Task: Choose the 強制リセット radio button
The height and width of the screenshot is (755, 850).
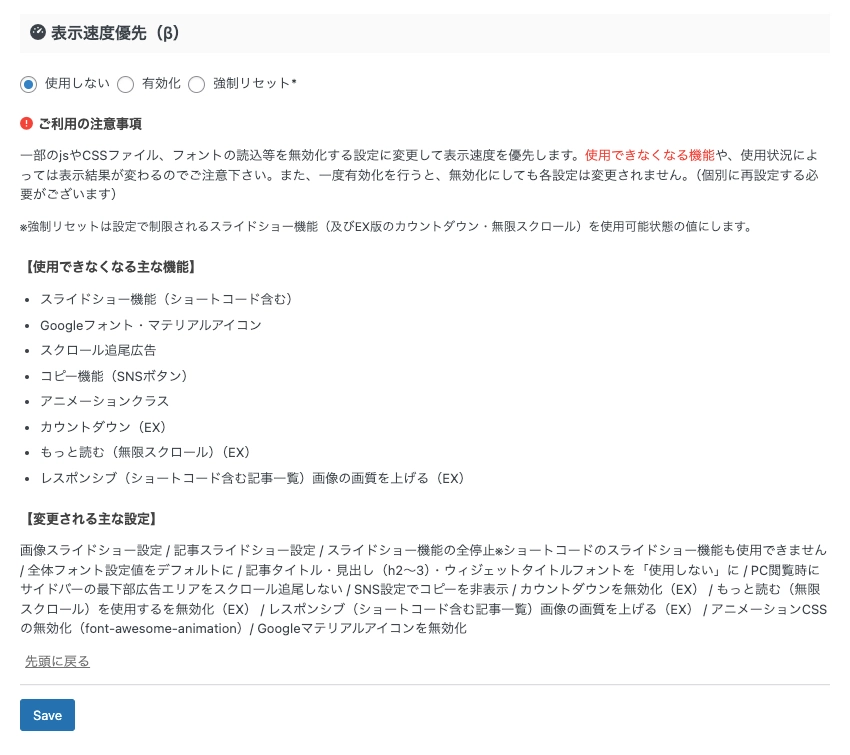Action: [197, 85]
